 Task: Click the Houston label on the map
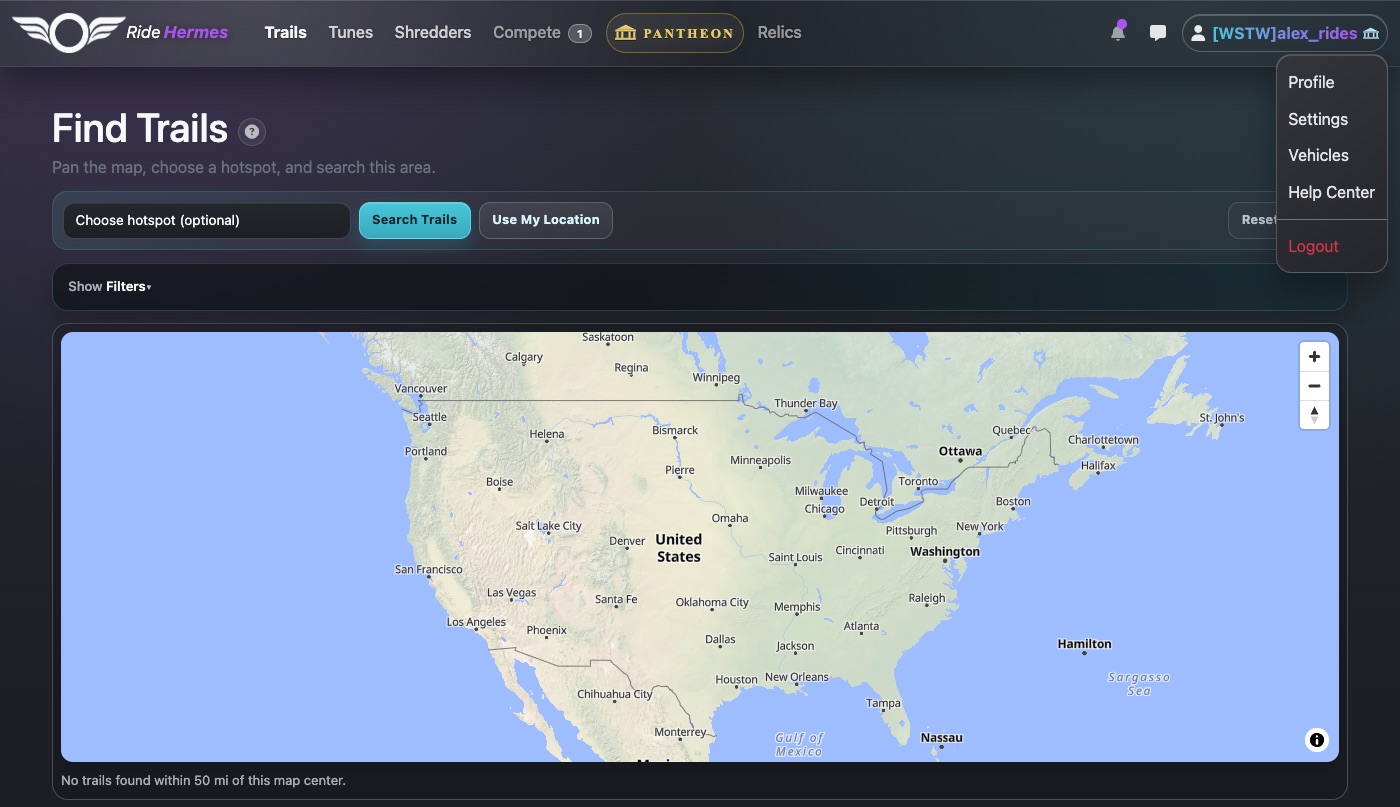736,679
